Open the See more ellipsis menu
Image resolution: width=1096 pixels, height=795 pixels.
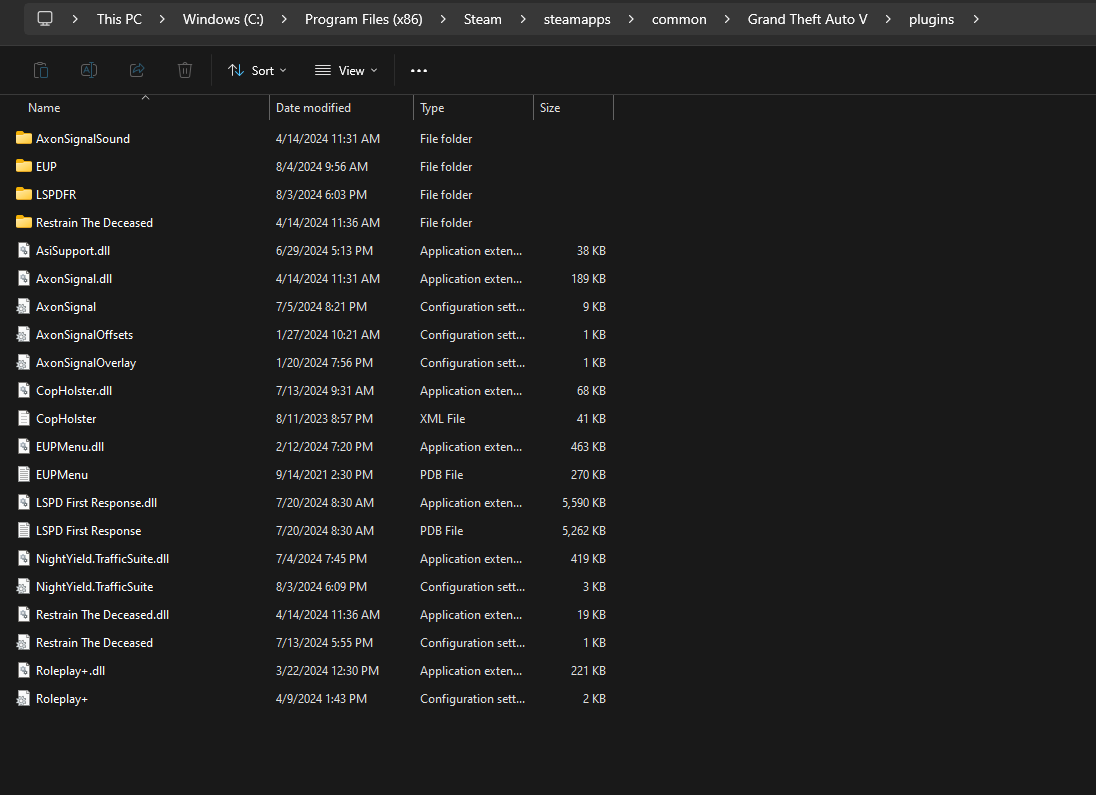419,70
